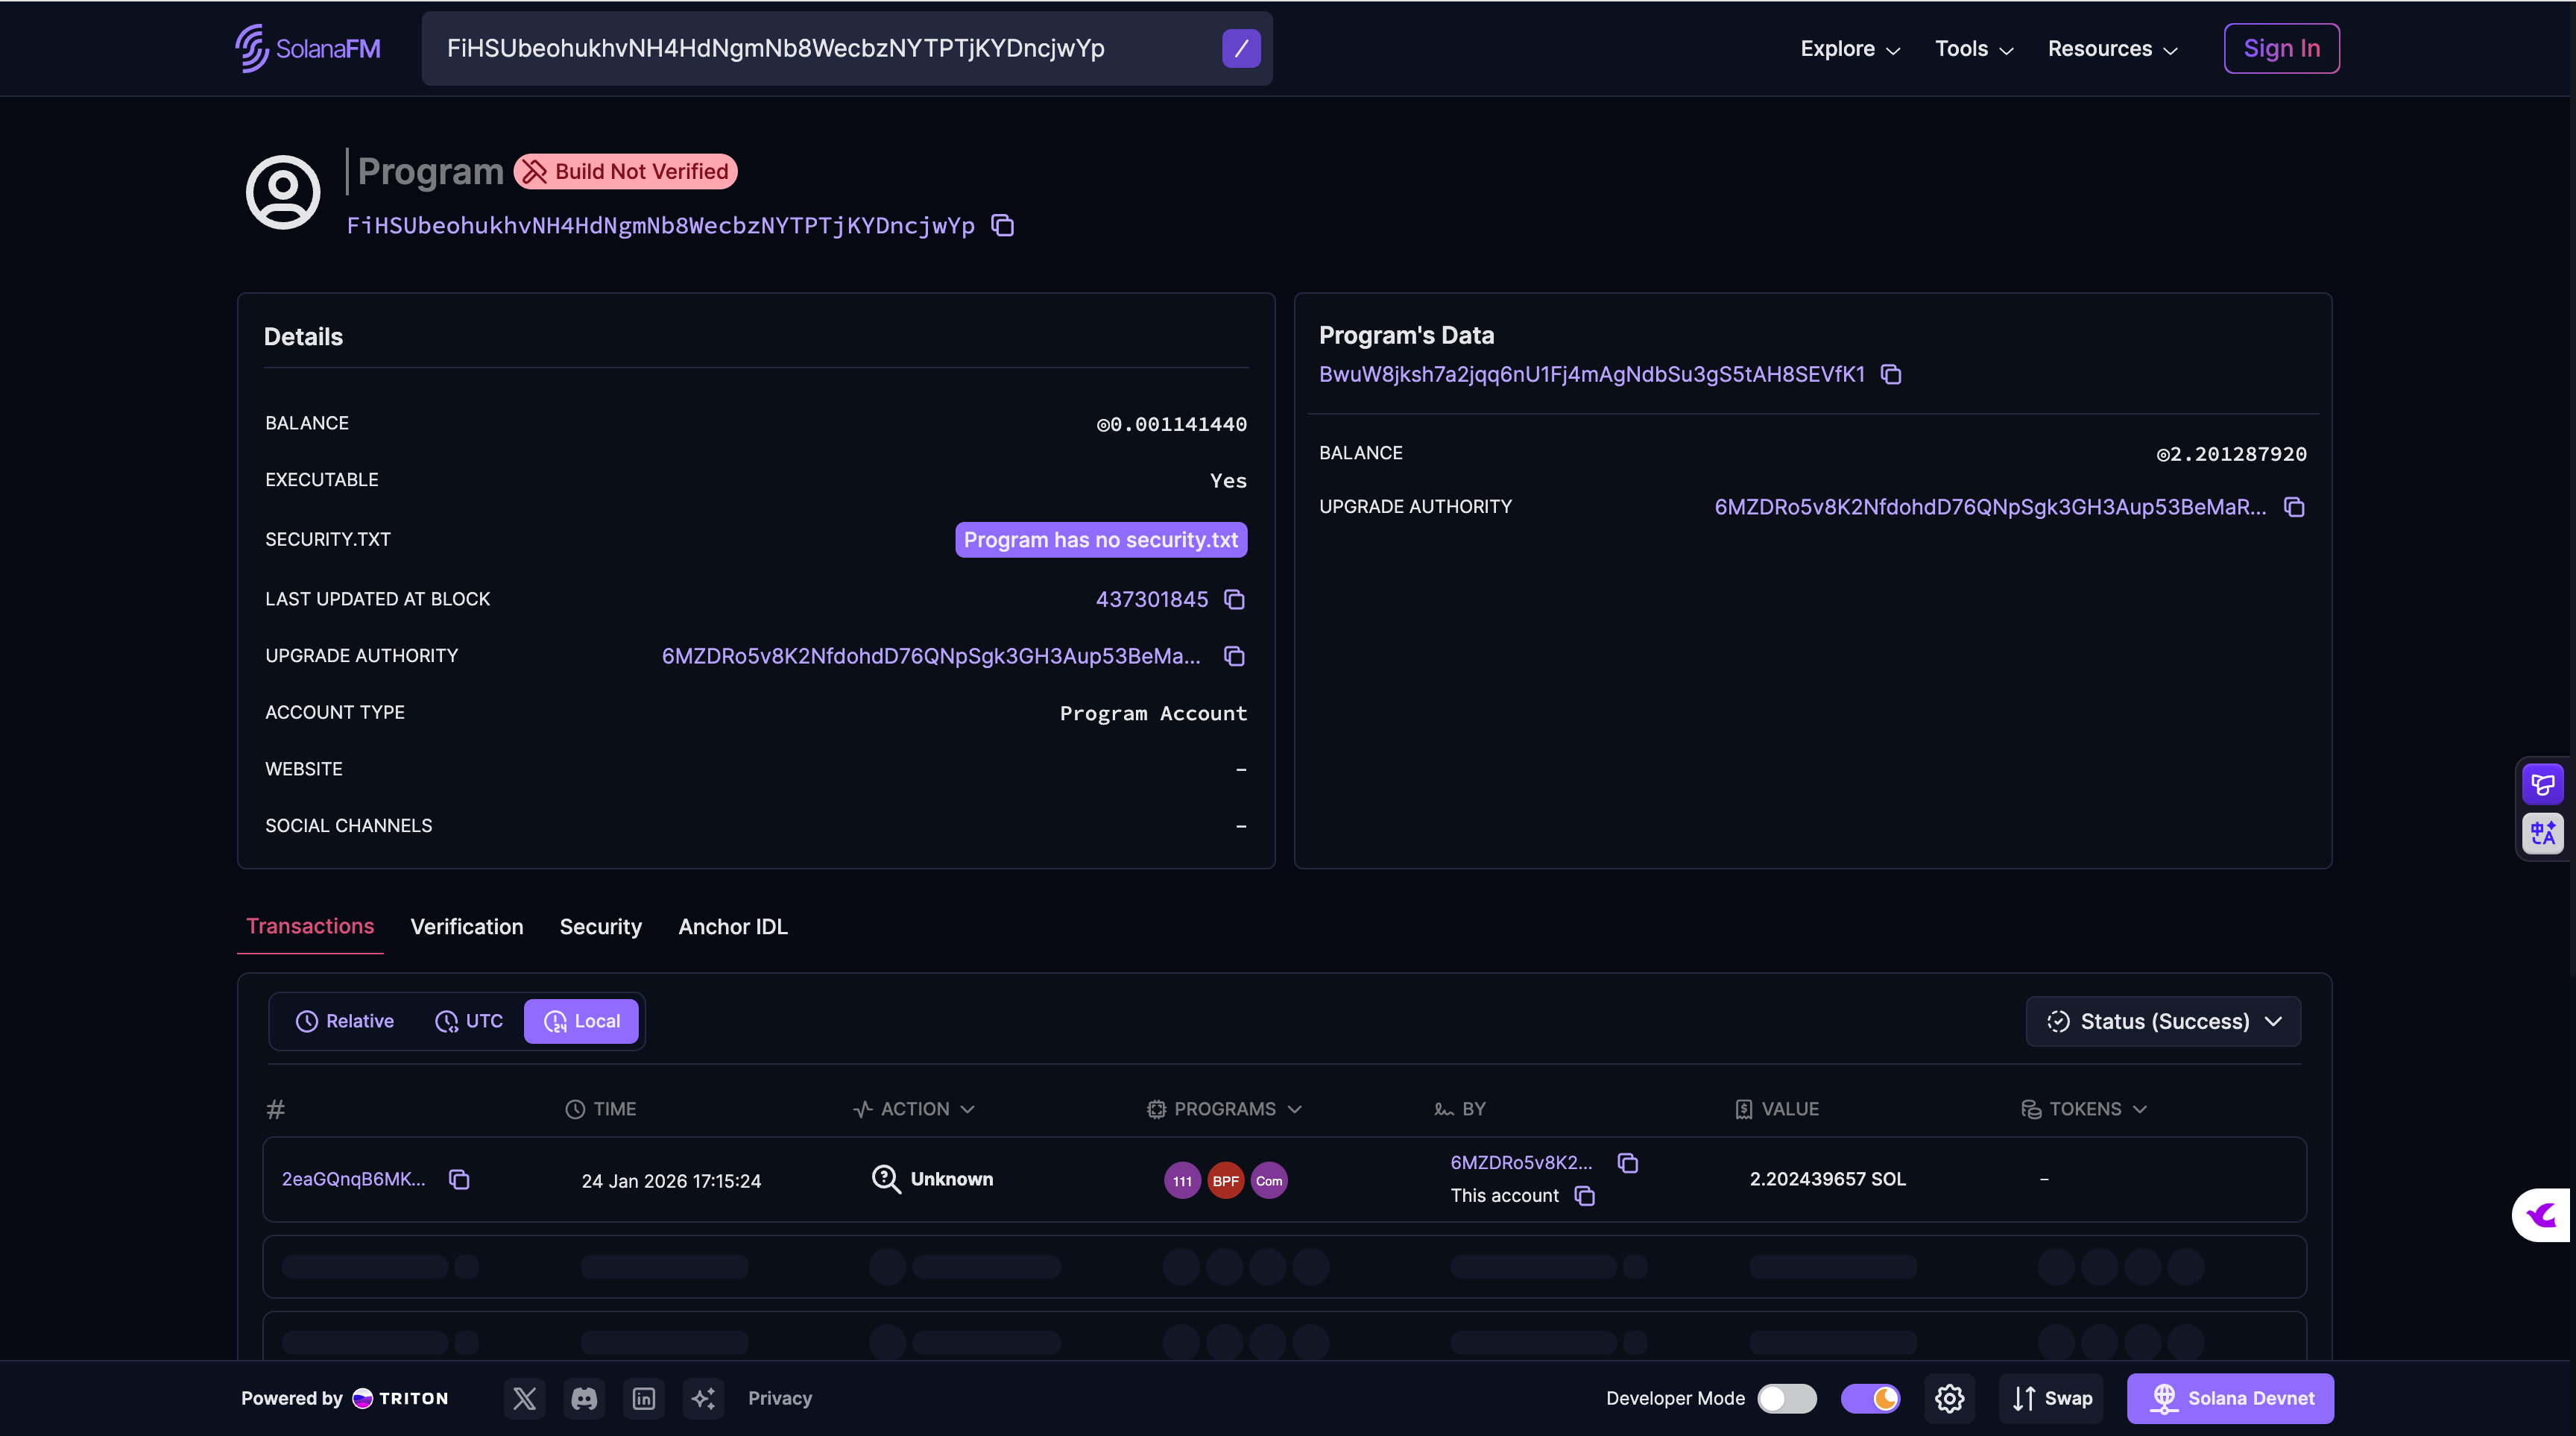Toggle Developer Mode switch
The height and width of the screenshot is (1436, 2576).
(1786, 1398)
